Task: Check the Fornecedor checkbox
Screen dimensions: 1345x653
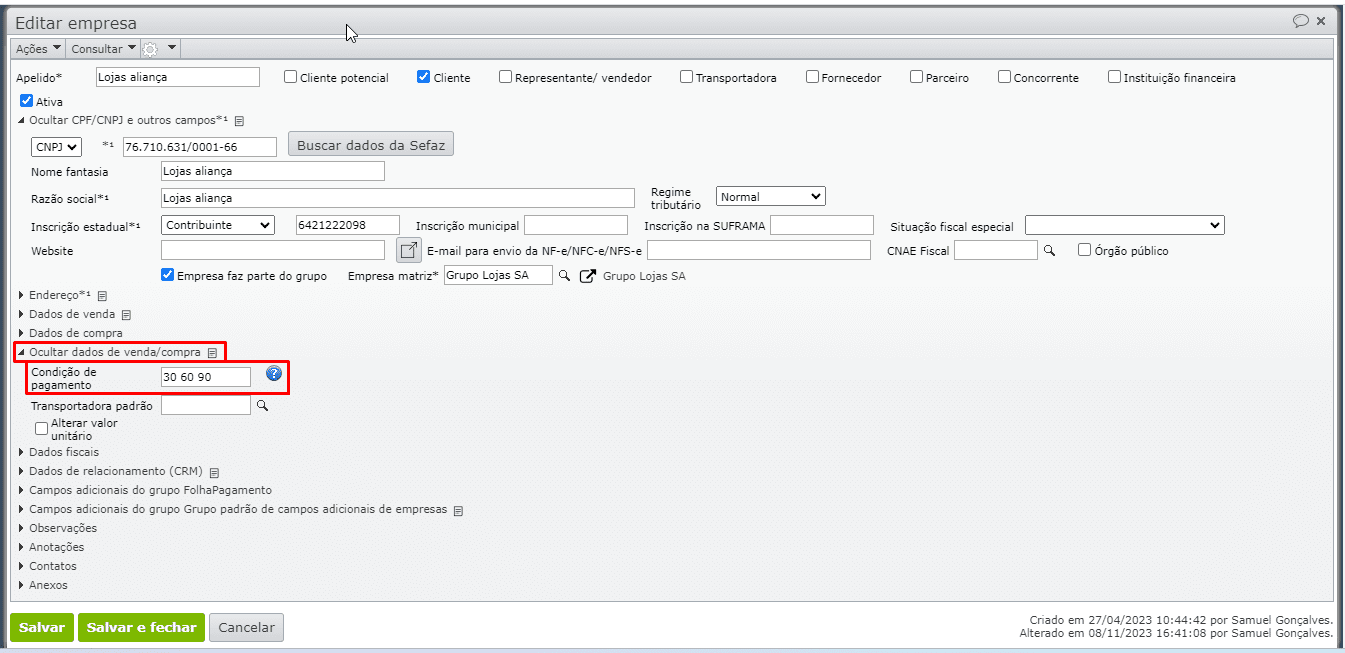Action: pos(813,77)
